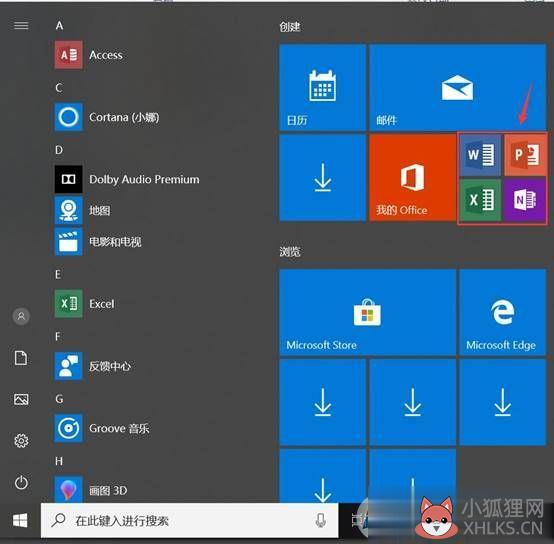Open the 我的 Office tile
The width and height of the screenshot is (554, 544).
pyautogui.click(x=413, y=177)
